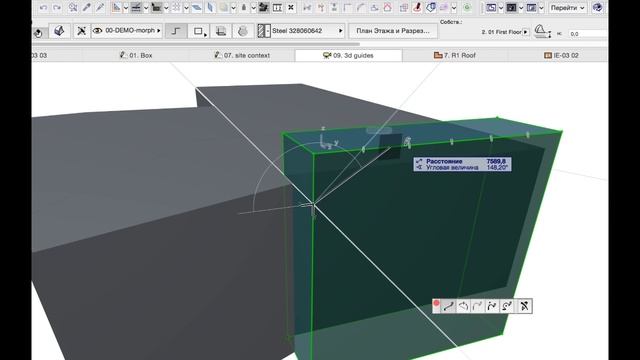The width and height of the screenshot is (640, 360).
Task: Click the red dot on pet palette
Action: [436, 304]
